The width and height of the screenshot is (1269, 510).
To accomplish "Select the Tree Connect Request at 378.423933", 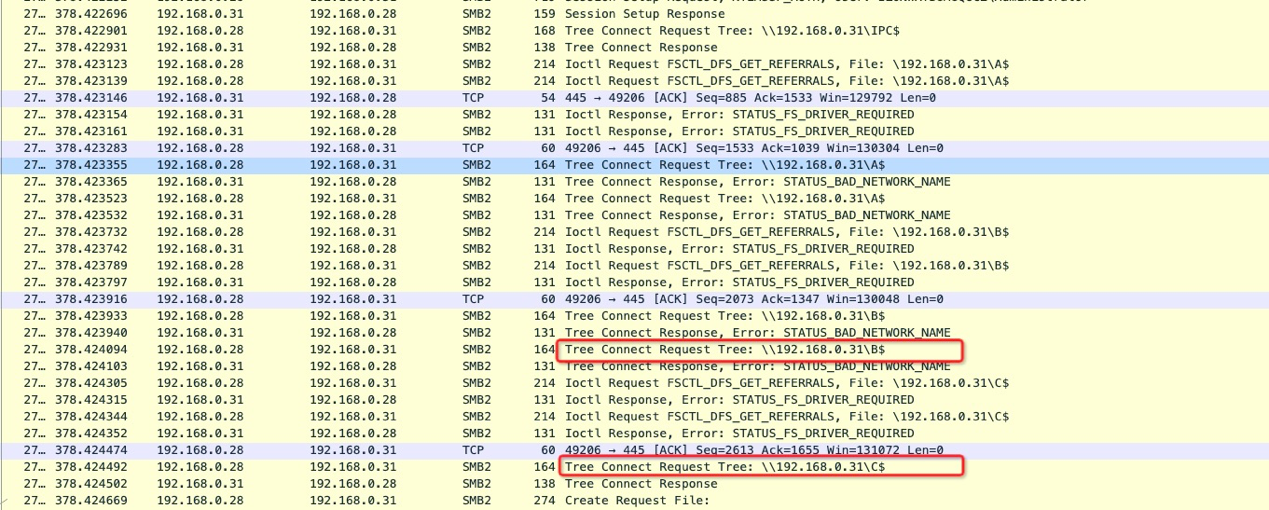I will point(634,316).
